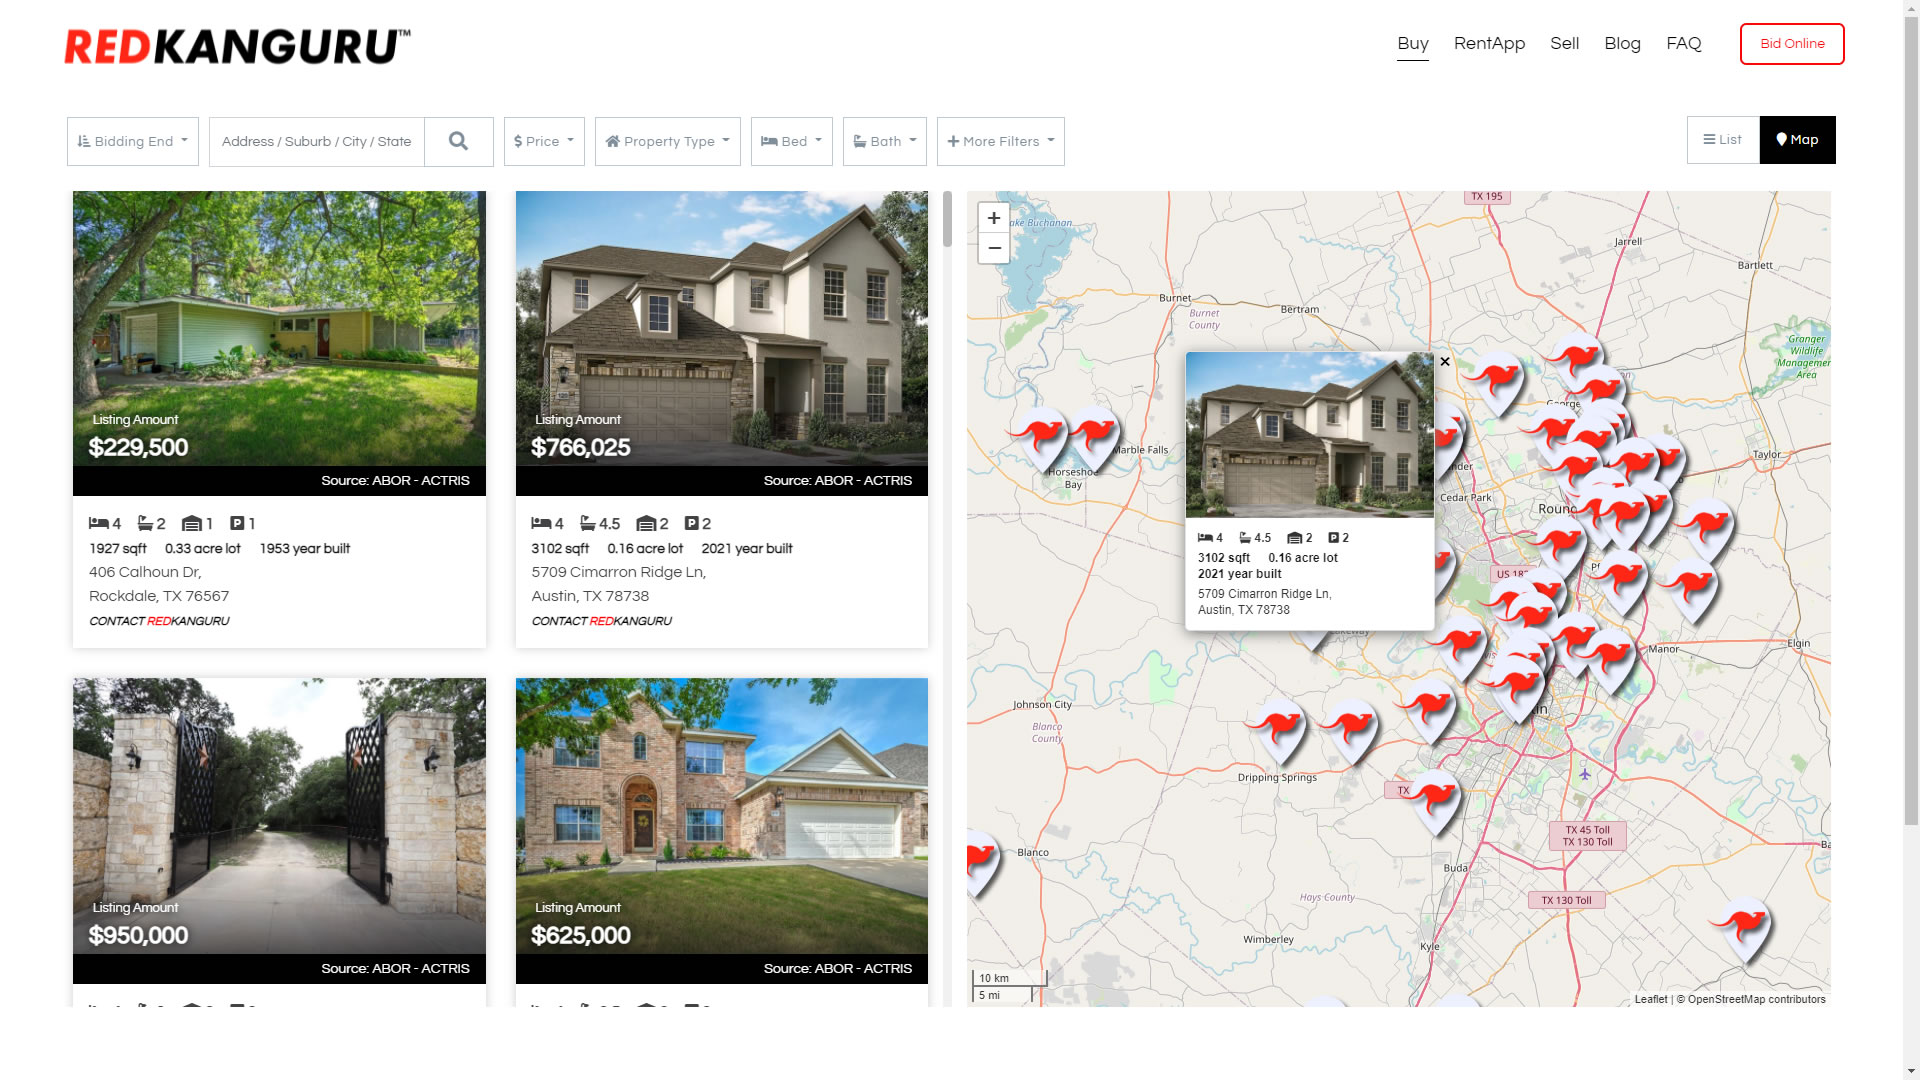Zoom out the map with minus button
Screen dimensions: 1920x1080
pos(993,248)
